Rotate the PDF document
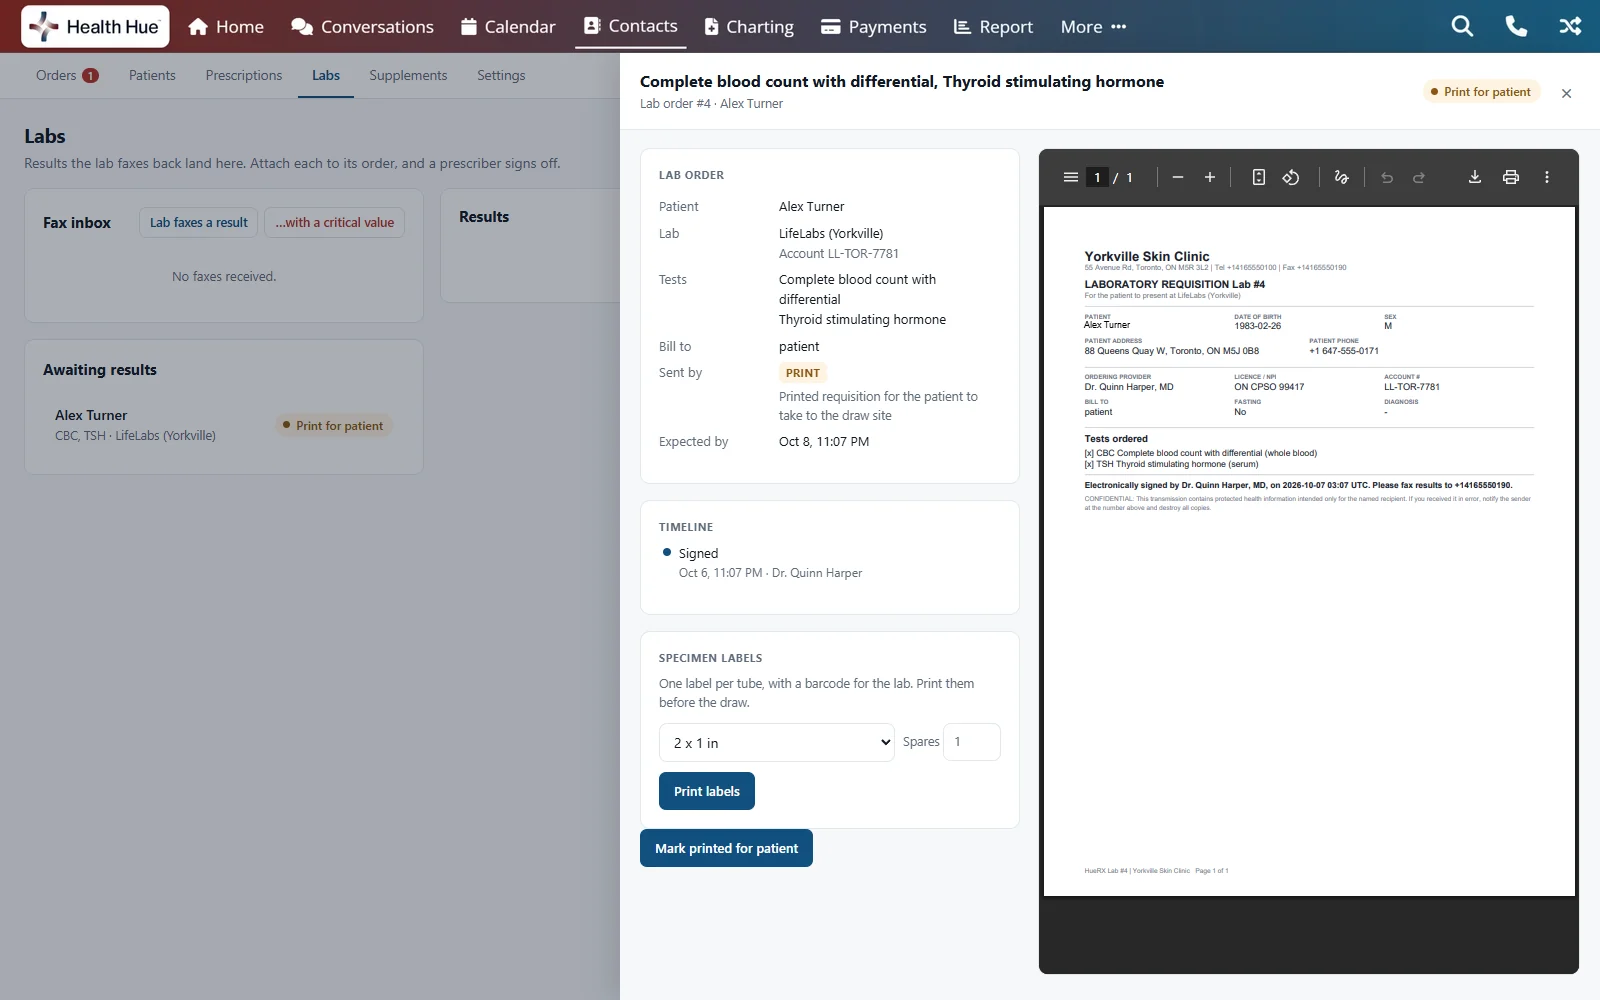1600x1000 pixels. [x=1291, y=177]
